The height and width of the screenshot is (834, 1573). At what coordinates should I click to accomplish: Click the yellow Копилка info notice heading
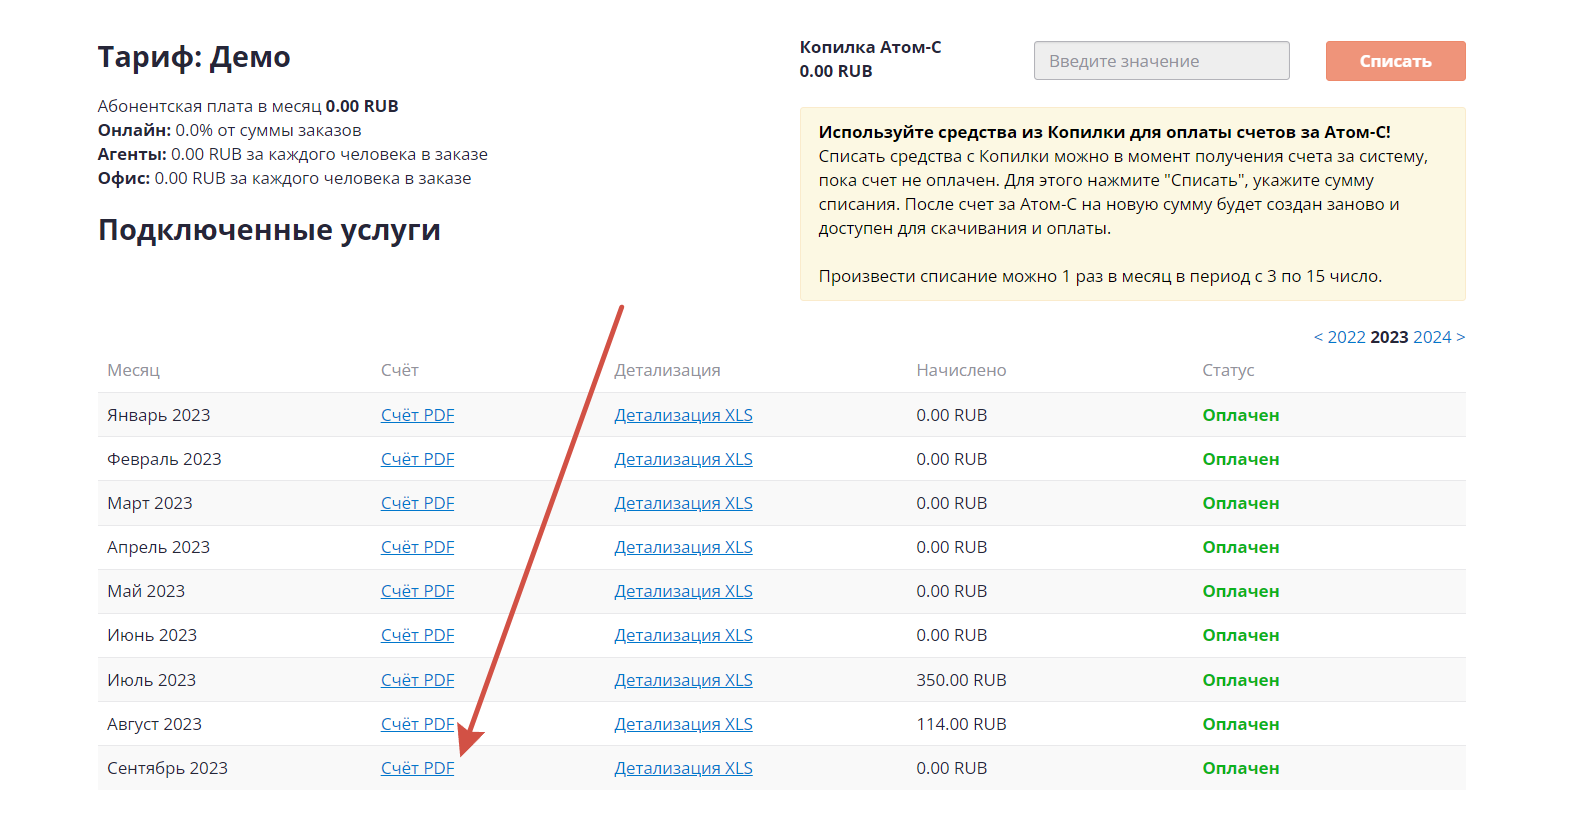coord(1105,132)
